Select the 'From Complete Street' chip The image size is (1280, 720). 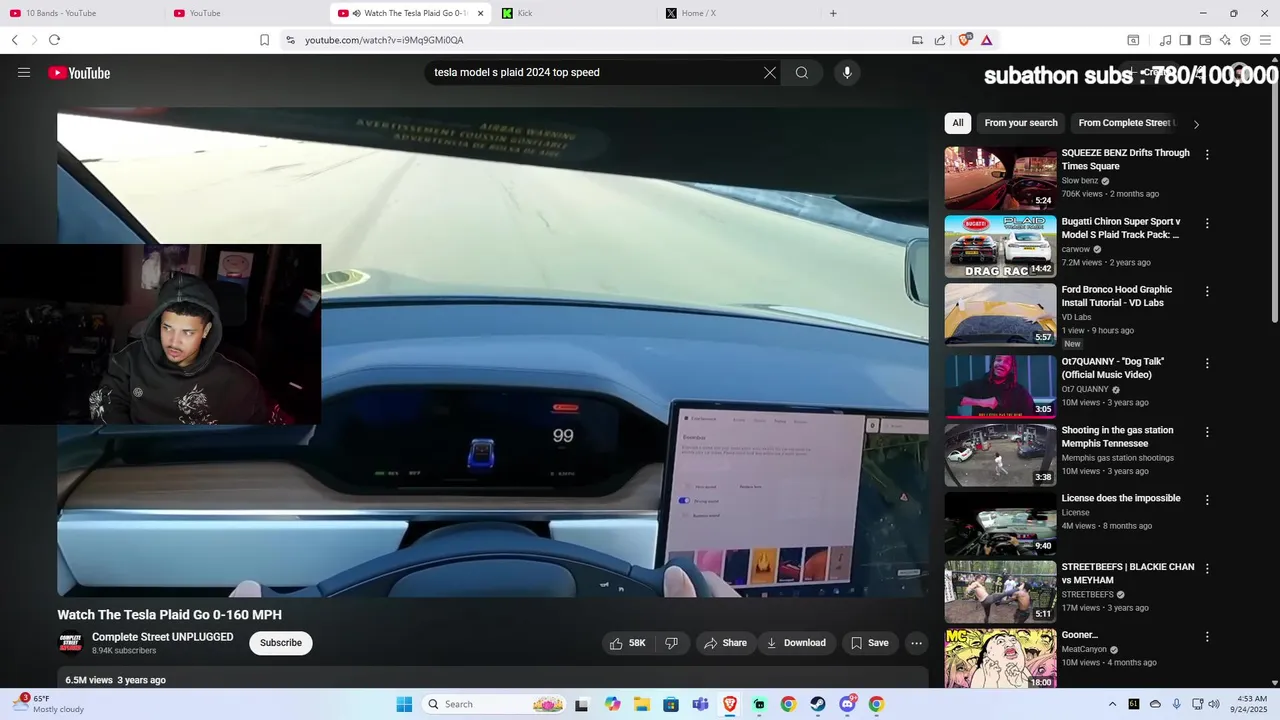click(x=1126, y=123)
